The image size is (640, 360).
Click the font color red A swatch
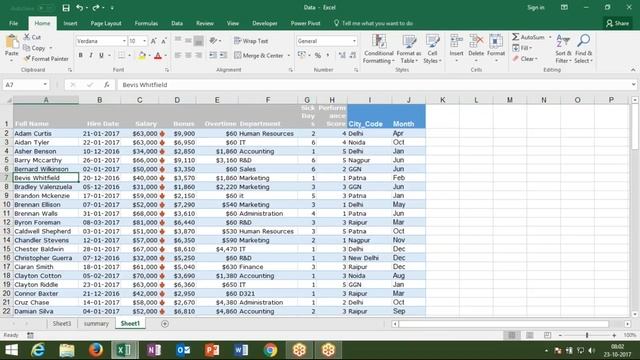click(x=158, y=56)
